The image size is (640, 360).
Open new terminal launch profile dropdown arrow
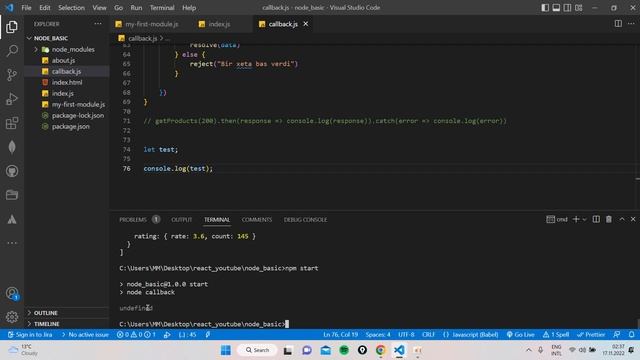pyautogui.click(x=584, y=219)
